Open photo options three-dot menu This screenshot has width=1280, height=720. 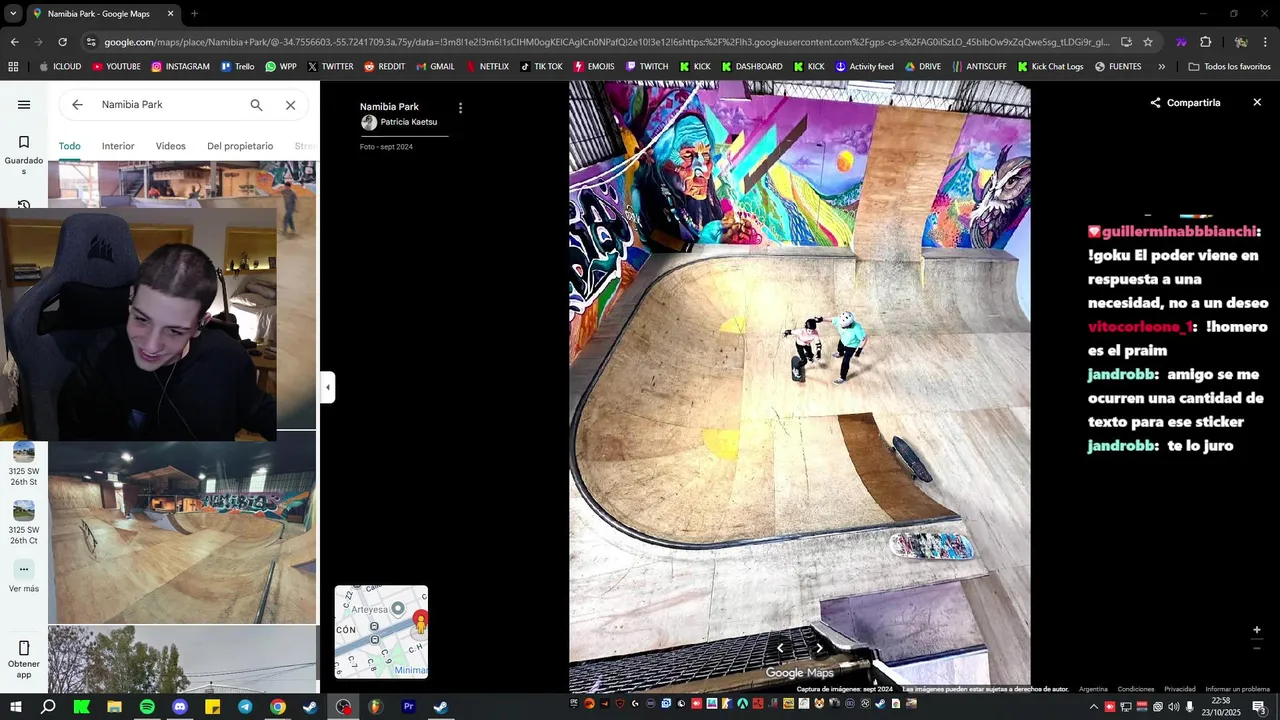pos(460,108)
